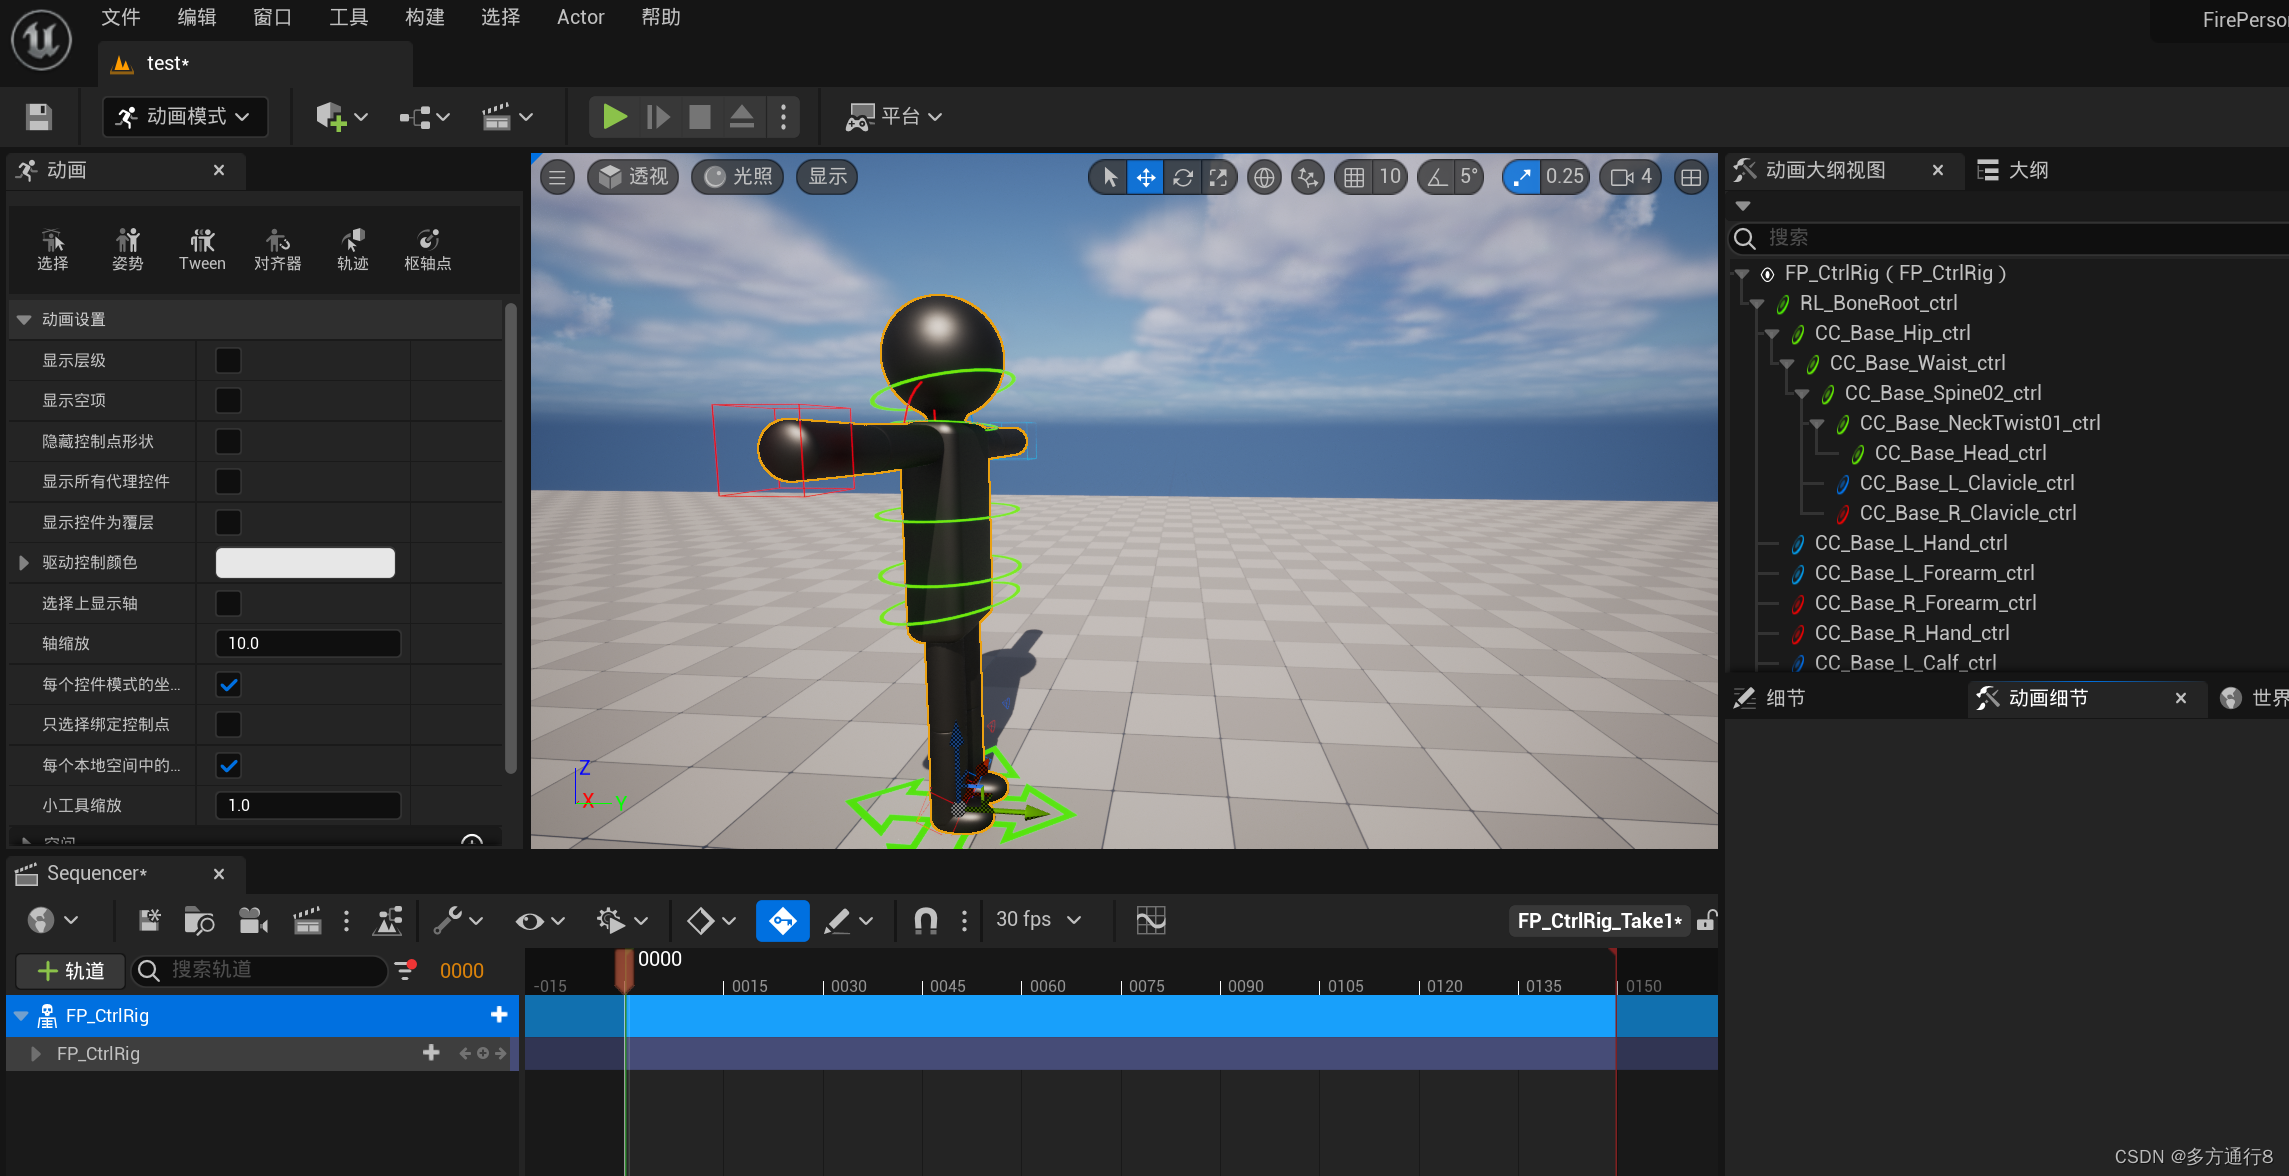The width and height of the screenshot is (2289, 1176).
Task: Click the 光照 lit mode button
Action: tap(738, 177)
